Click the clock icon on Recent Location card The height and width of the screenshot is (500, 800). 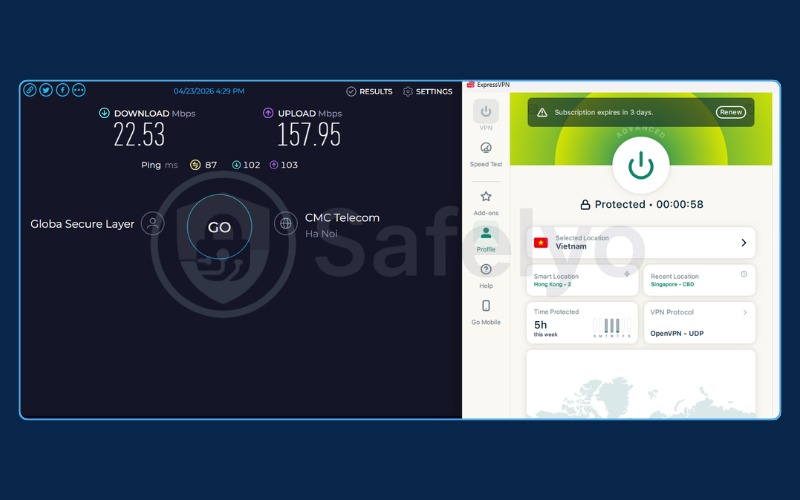pyautogui.click(x=744, y=274)
